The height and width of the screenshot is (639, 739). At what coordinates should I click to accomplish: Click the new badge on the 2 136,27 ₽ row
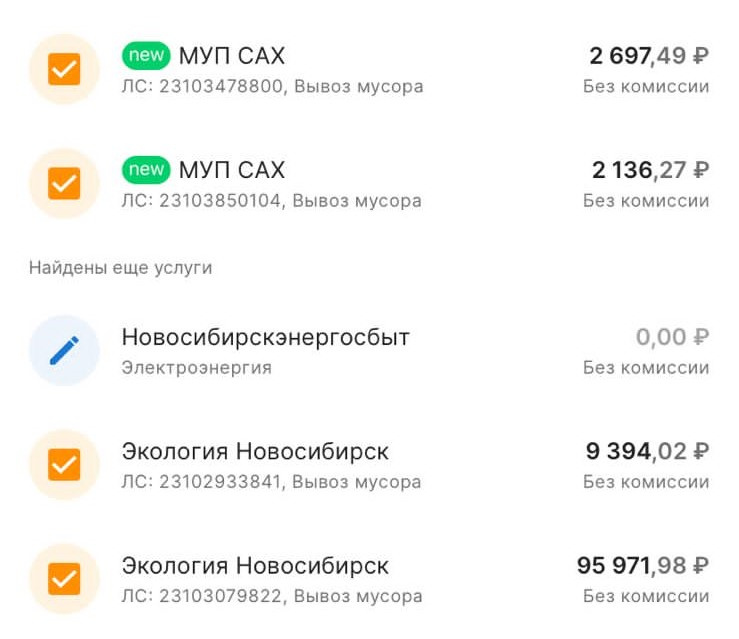pos(146,170)
